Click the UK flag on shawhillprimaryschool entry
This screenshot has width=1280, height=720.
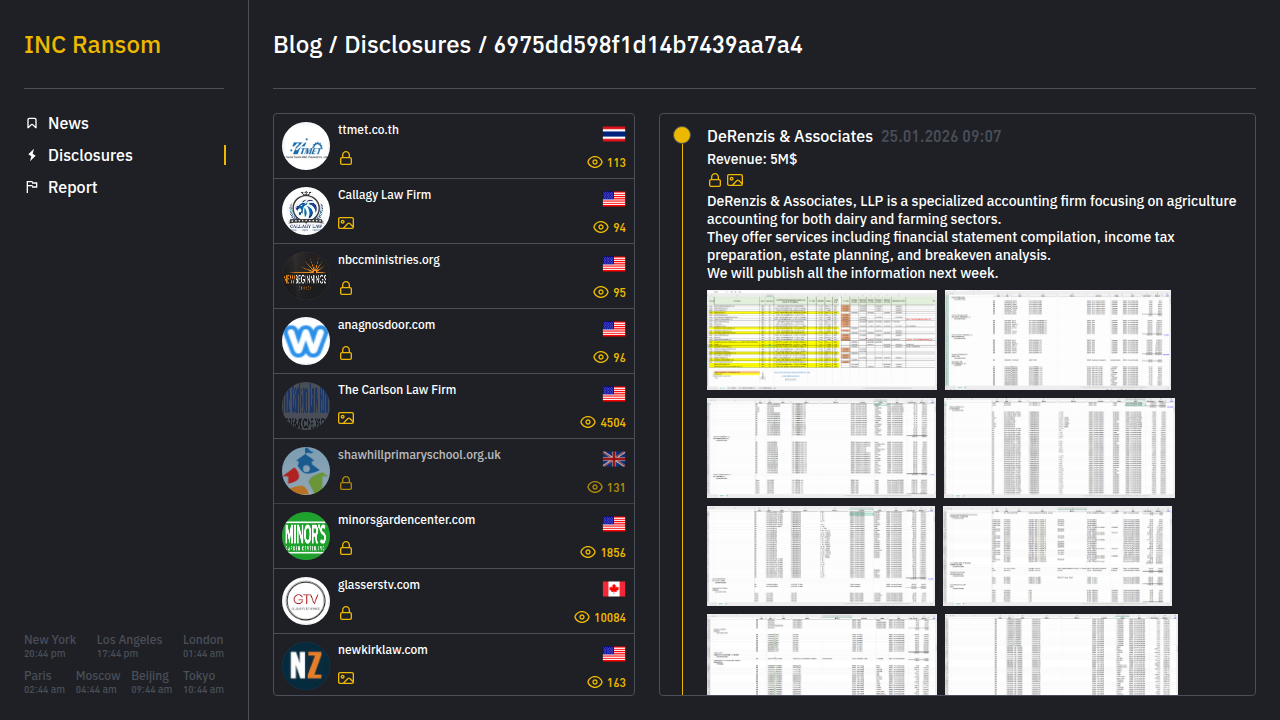point(614,459)
